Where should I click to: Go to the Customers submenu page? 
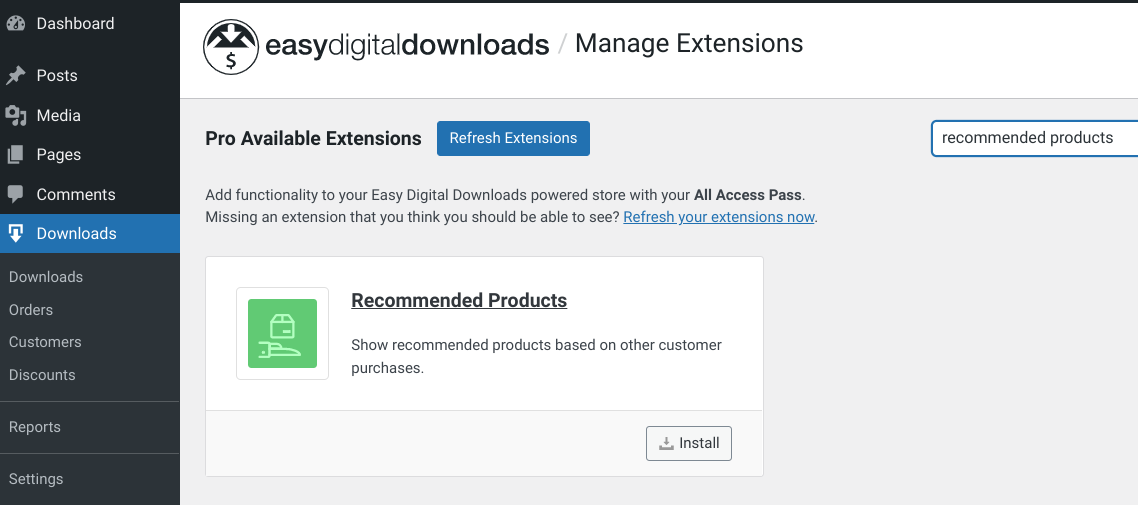tap(45, 342)
